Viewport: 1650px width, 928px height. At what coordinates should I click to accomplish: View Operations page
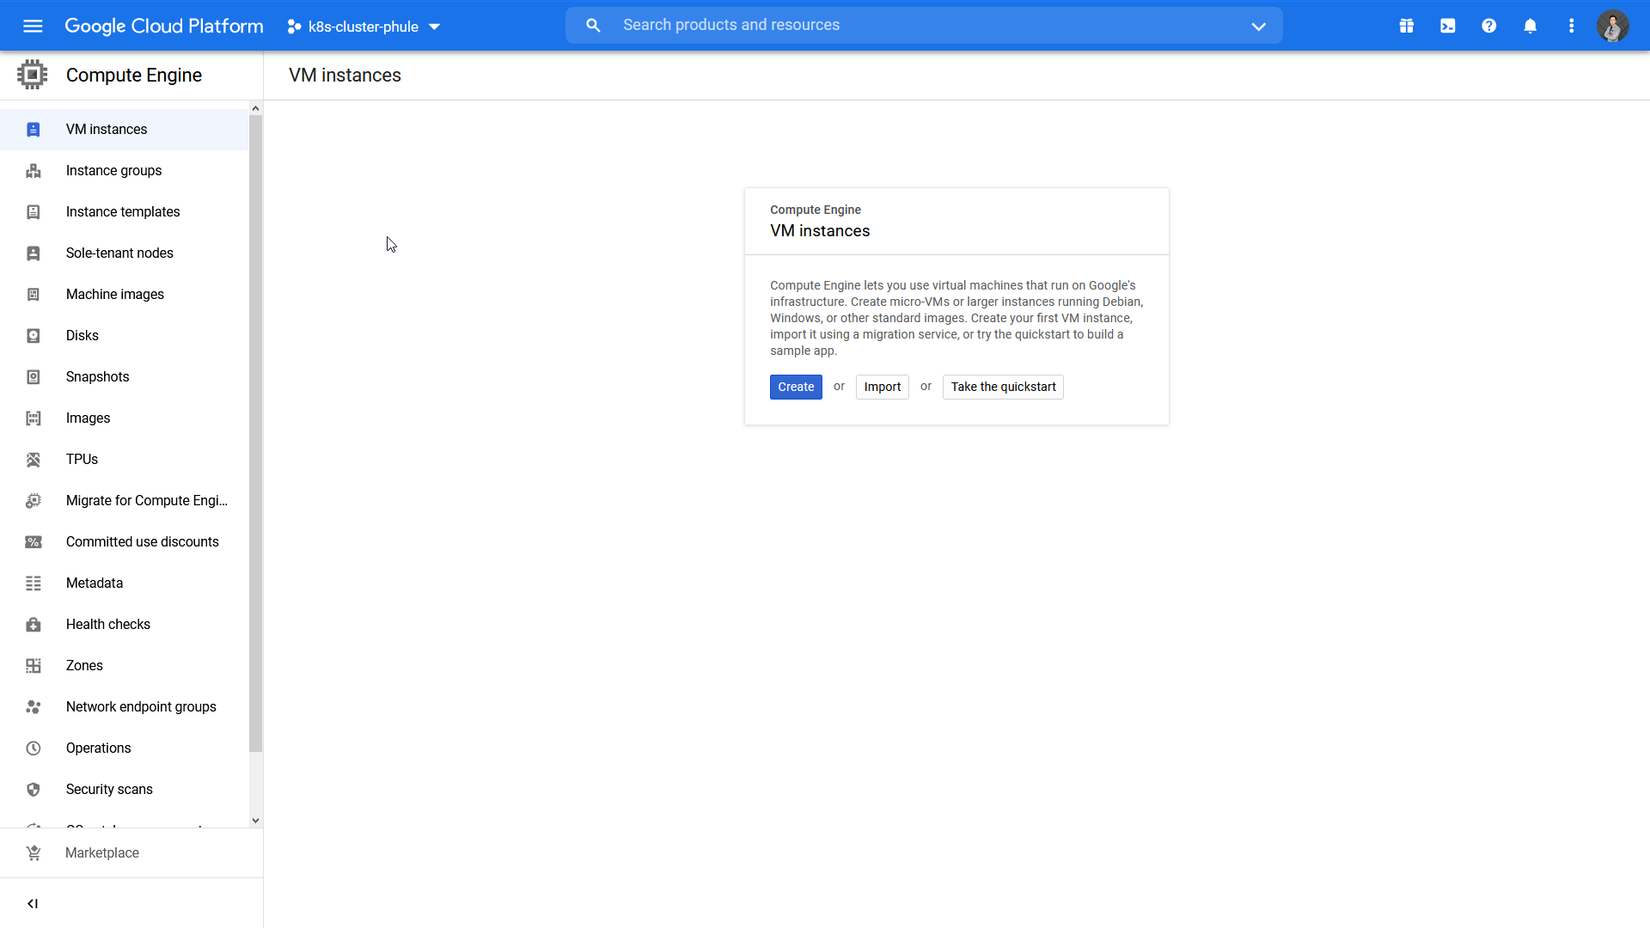click(124, 748)
